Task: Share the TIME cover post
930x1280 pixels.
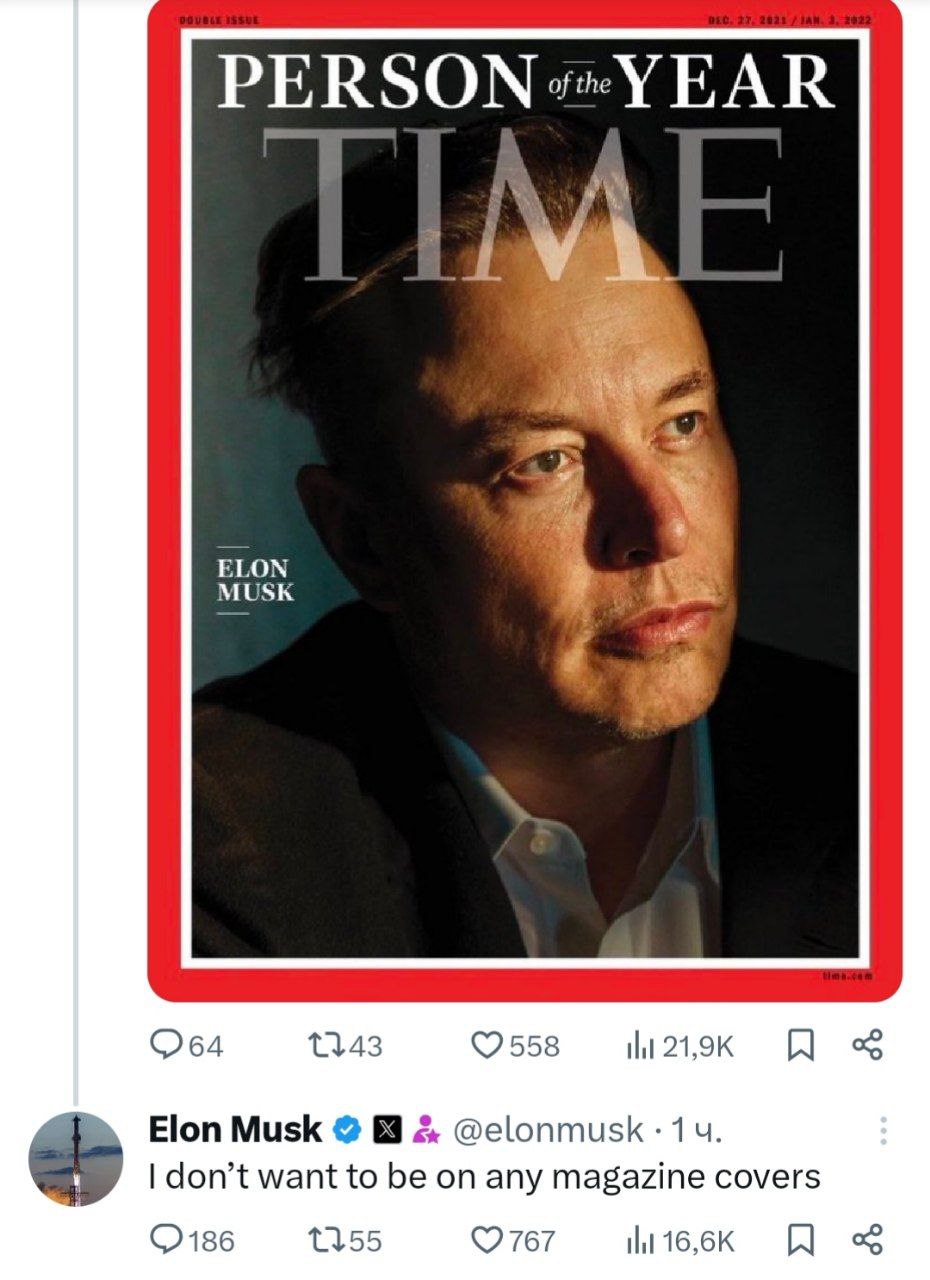Action: [x=867, y=1046]
